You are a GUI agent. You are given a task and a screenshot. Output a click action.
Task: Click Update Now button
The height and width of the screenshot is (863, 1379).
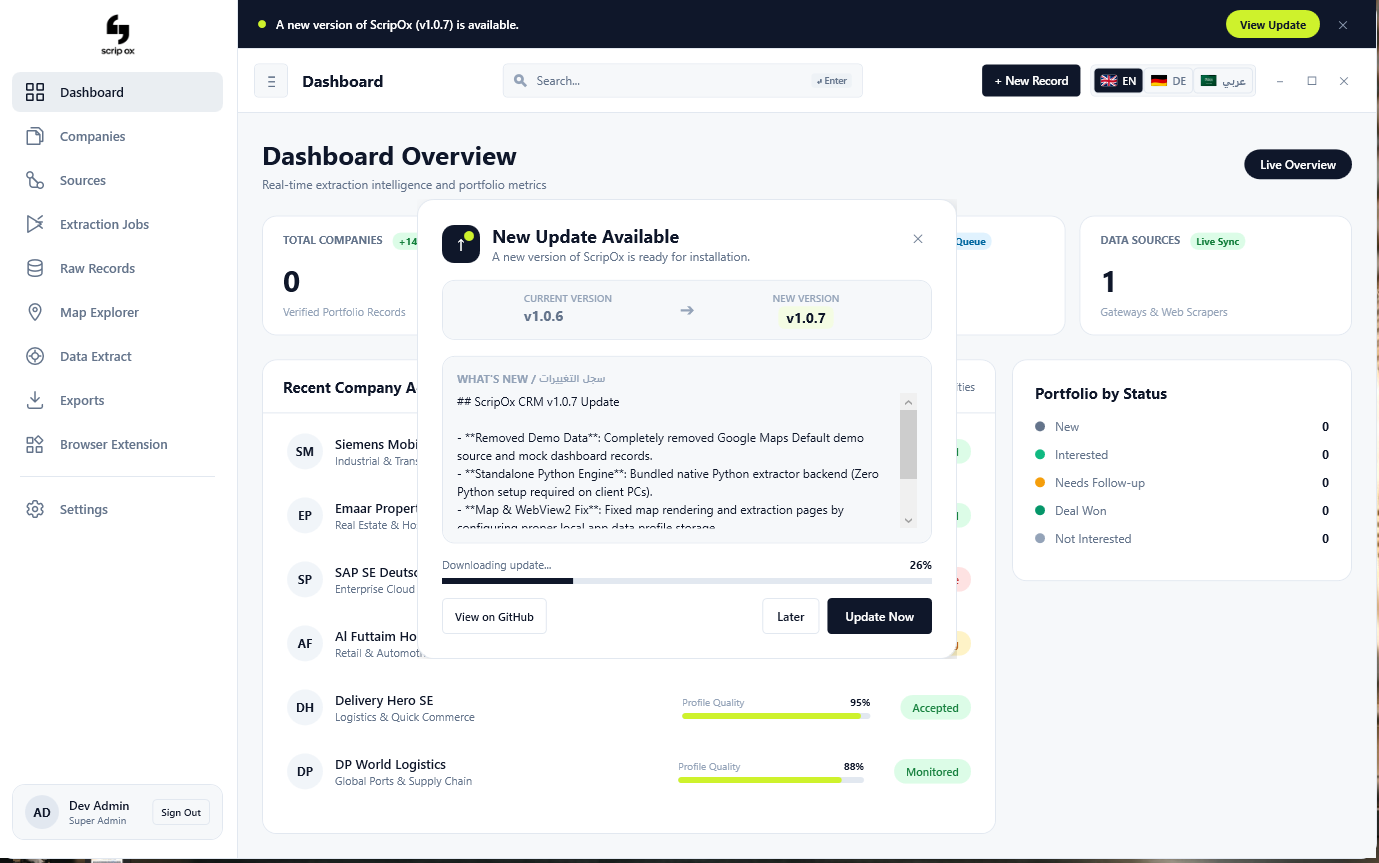pyautogui.click(x=879, y=617)
